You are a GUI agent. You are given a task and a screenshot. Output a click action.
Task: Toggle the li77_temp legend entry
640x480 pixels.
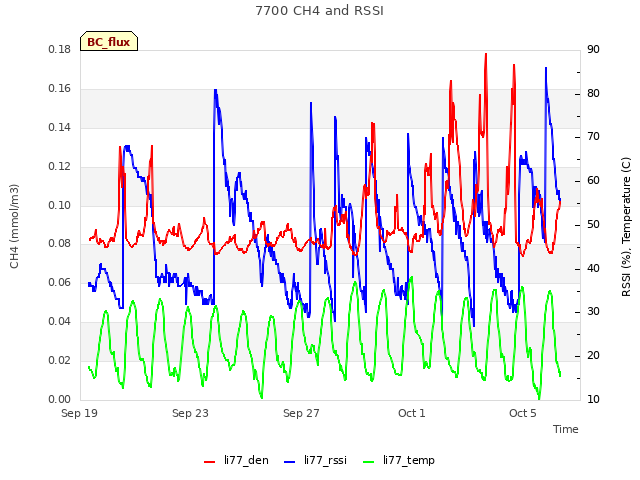click(399, 460)
